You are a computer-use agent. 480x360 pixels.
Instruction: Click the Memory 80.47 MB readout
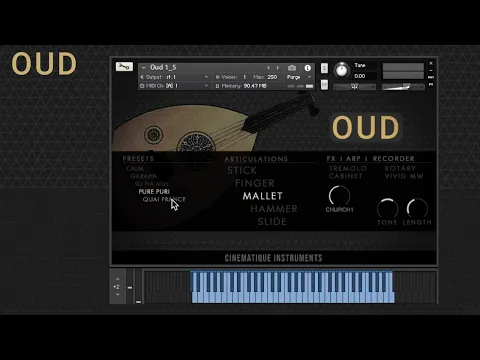pos(241,86)
